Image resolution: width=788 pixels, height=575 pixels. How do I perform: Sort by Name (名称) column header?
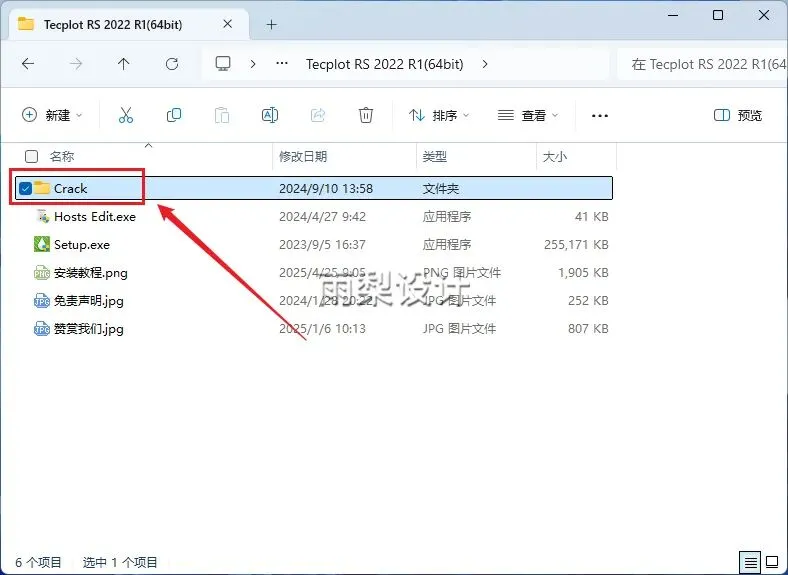click(62, 156)
